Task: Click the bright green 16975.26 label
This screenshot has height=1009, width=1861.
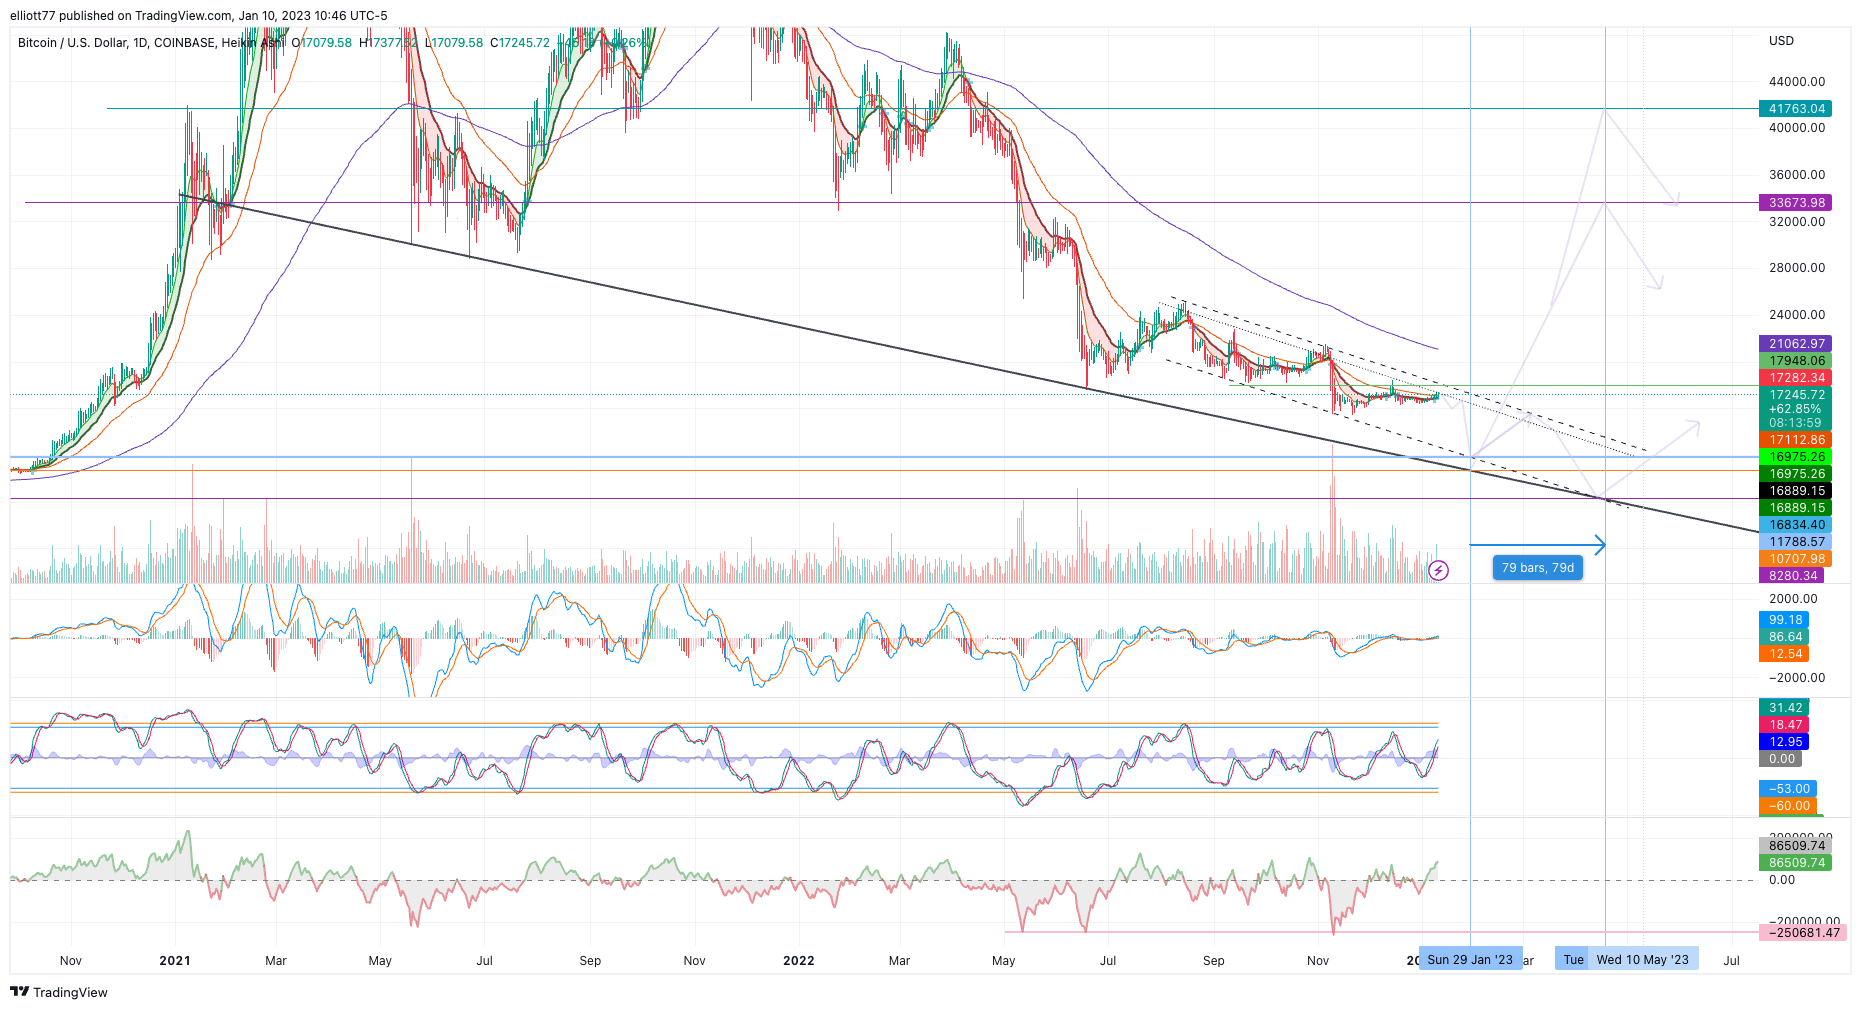Action: point(1796,457)
